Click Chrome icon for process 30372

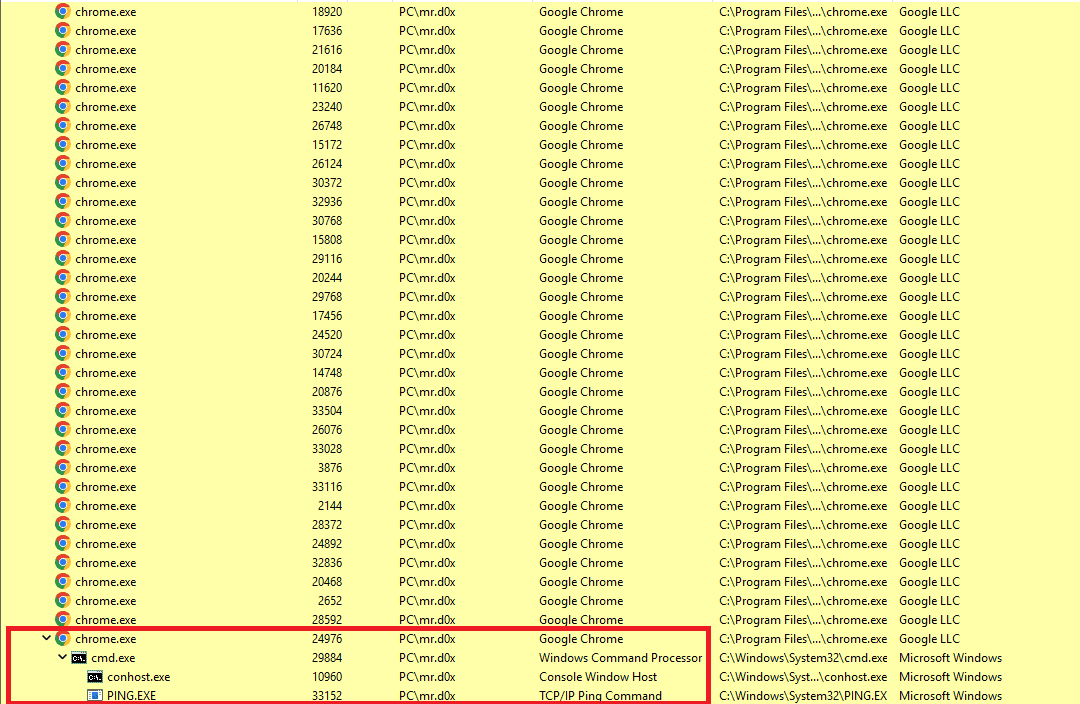point(63,183)
